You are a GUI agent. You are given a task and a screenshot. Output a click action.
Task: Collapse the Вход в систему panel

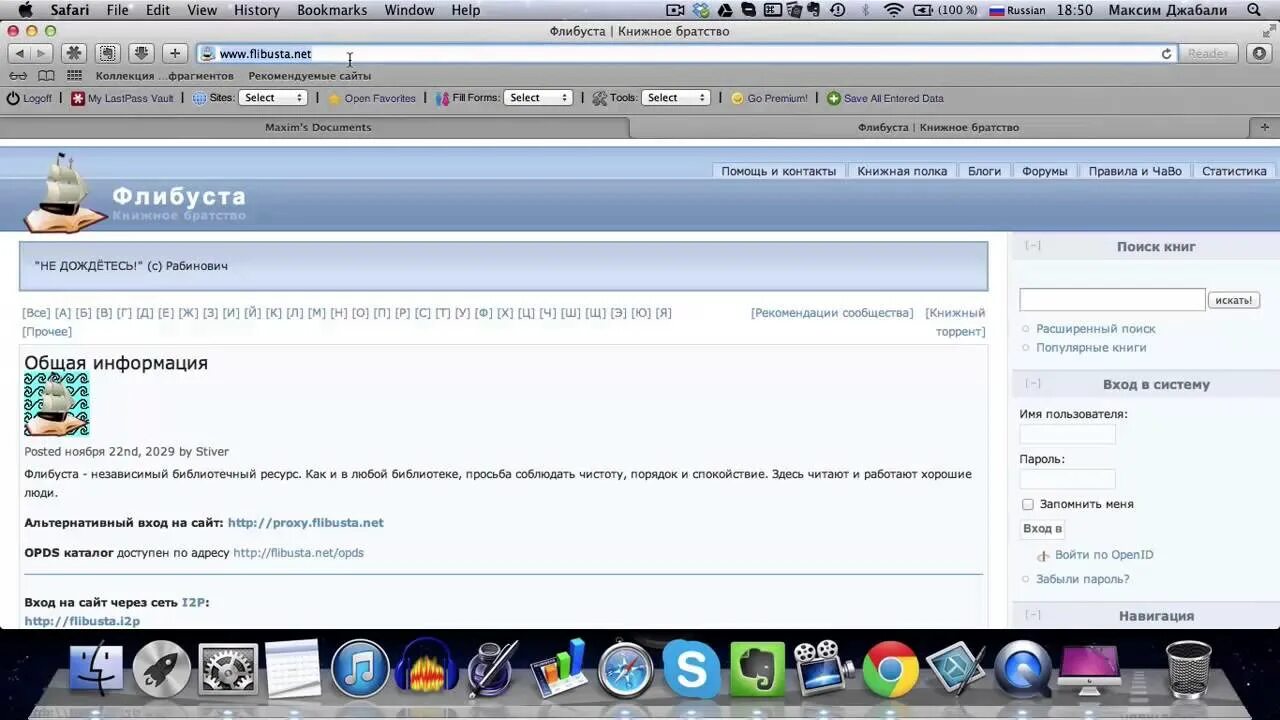point(1033,384)
